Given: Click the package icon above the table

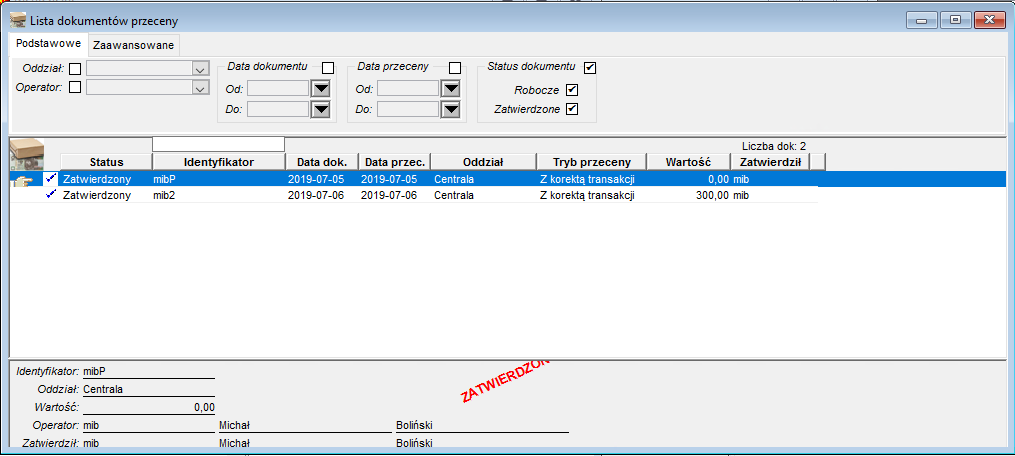Looking at the screenshot, I should (x=27, y=154).
